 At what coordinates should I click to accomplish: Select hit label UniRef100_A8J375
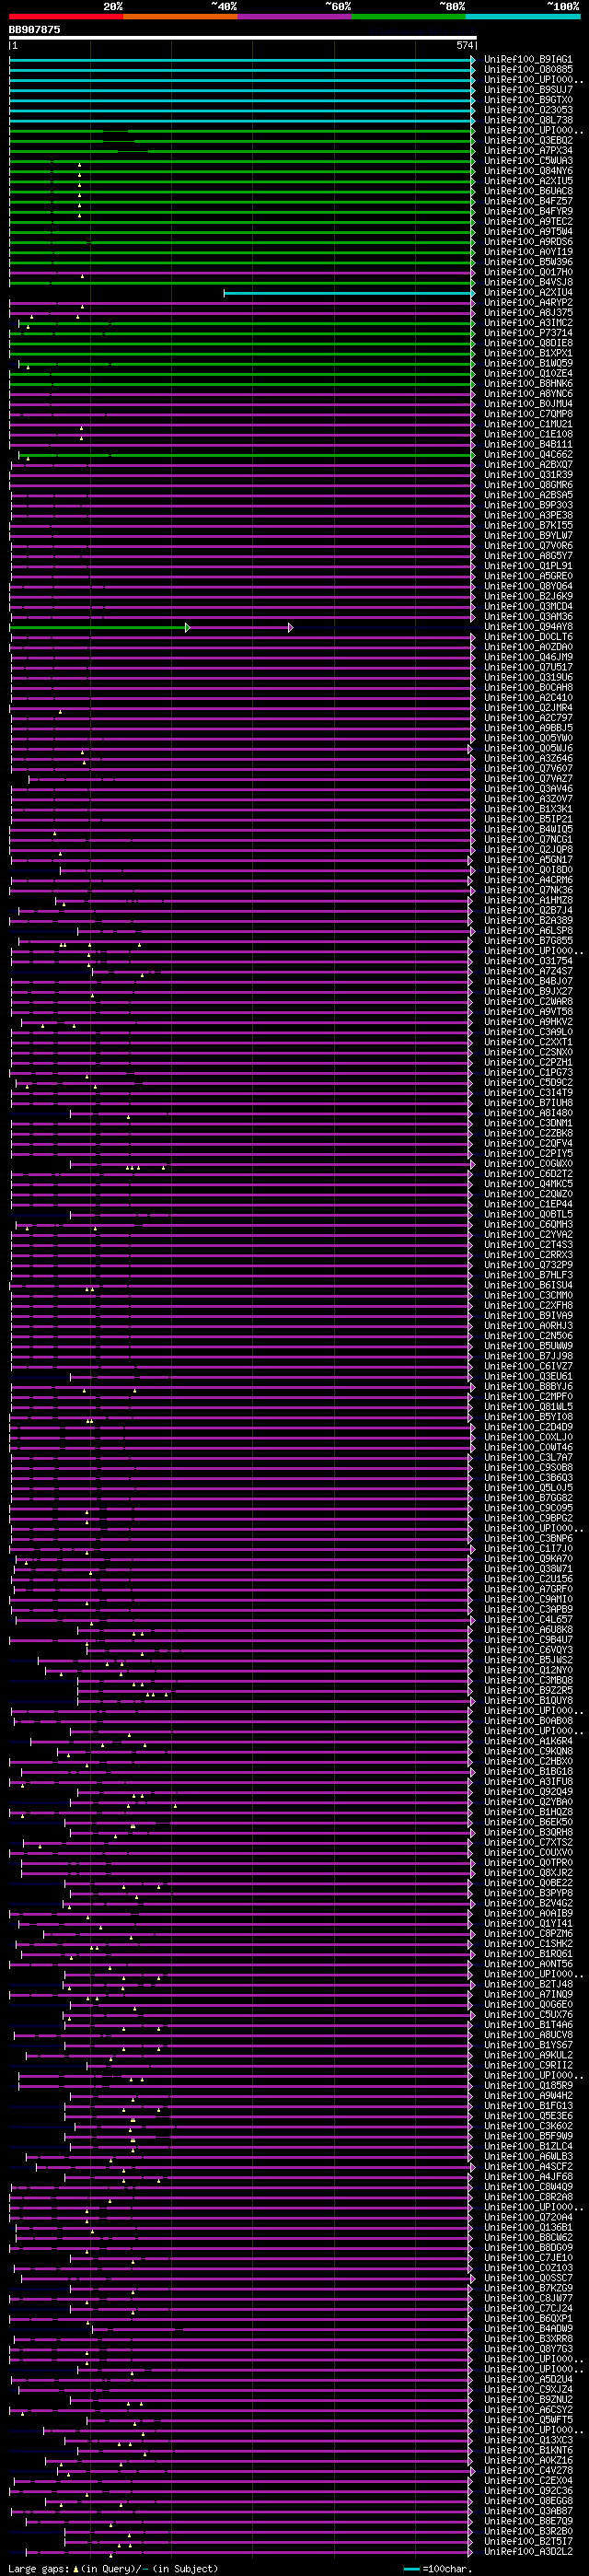coord(529,312)
